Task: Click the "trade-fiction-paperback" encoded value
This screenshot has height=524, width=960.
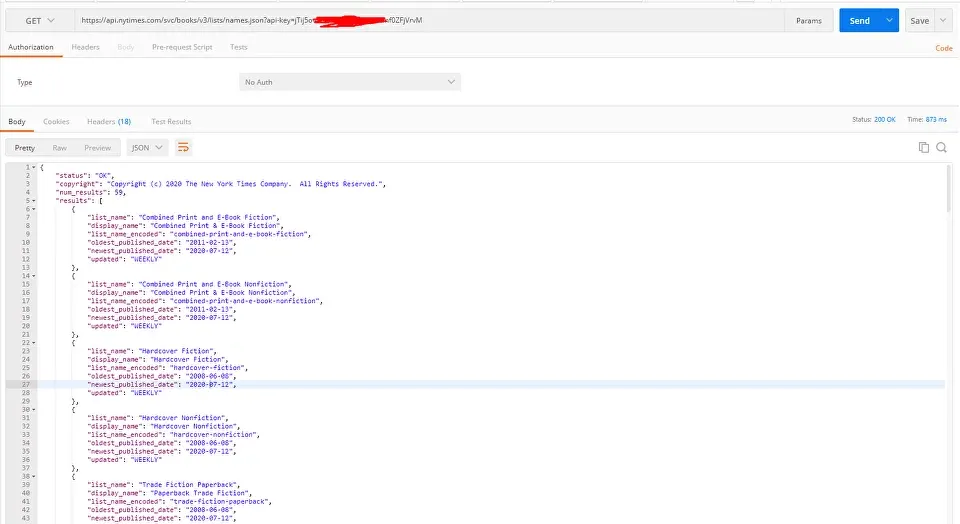Action: pyautogui.click(x=220, y=501)
